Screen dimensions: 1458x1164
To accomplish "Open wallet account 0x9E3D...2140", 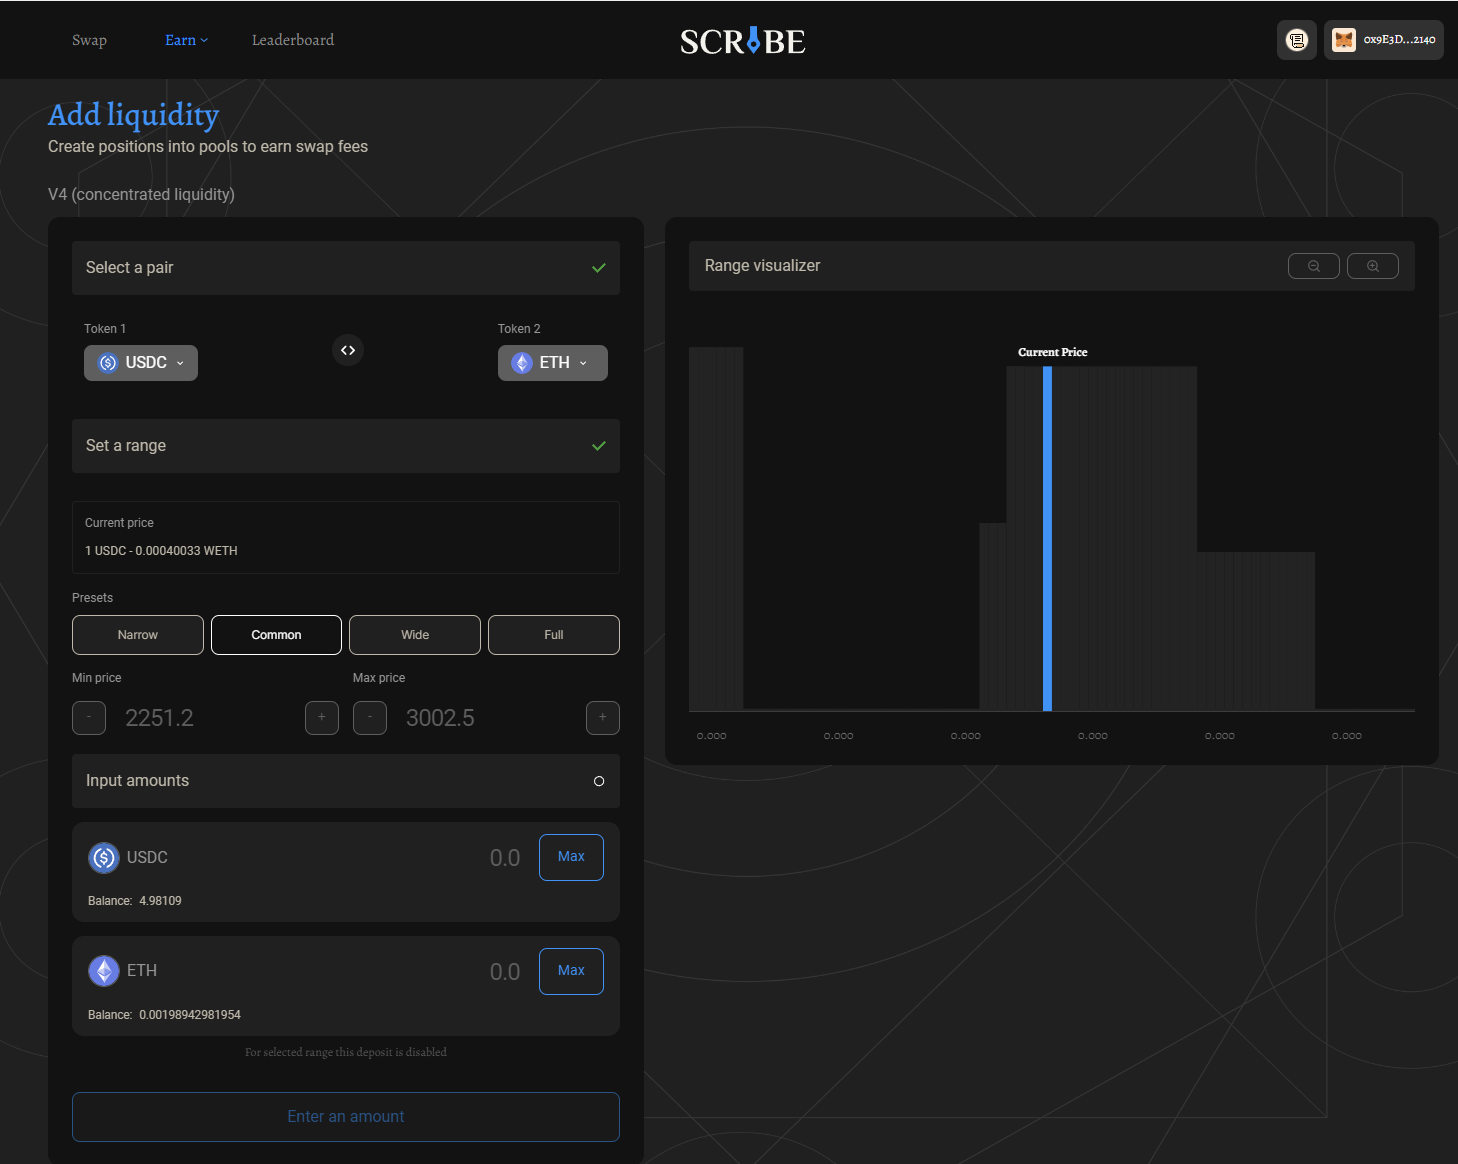I will 1384,40.
